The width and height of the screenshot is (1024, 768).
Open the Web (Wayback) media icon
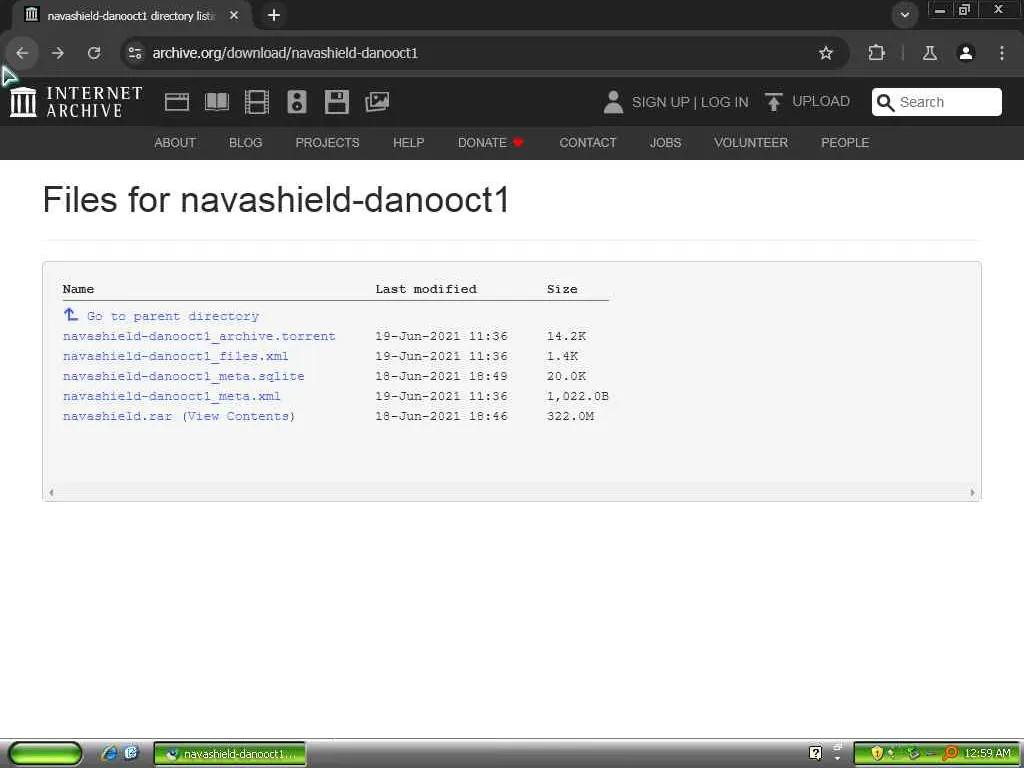pos(177,102)
